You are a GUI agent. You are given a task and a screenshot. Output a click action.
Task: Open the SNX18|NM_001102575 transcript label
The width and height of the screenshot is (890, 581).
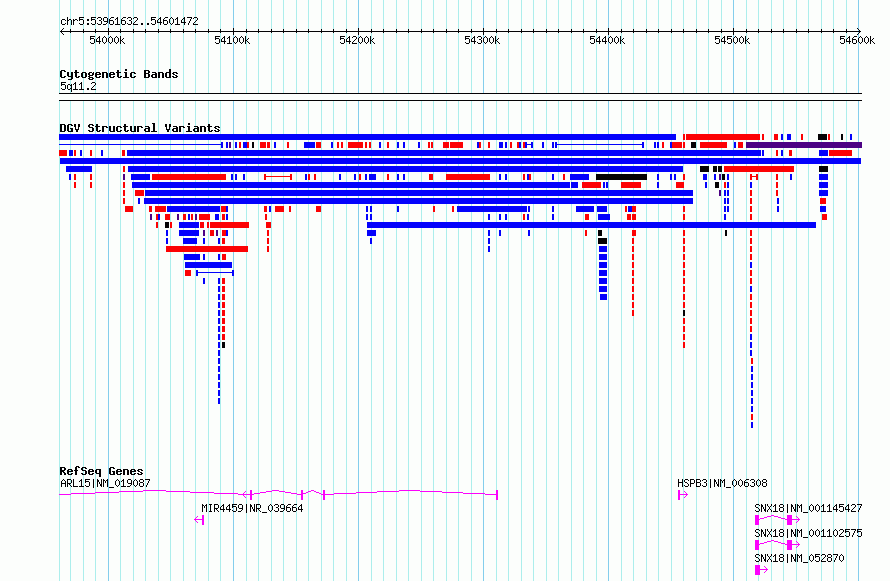point(808,533)
